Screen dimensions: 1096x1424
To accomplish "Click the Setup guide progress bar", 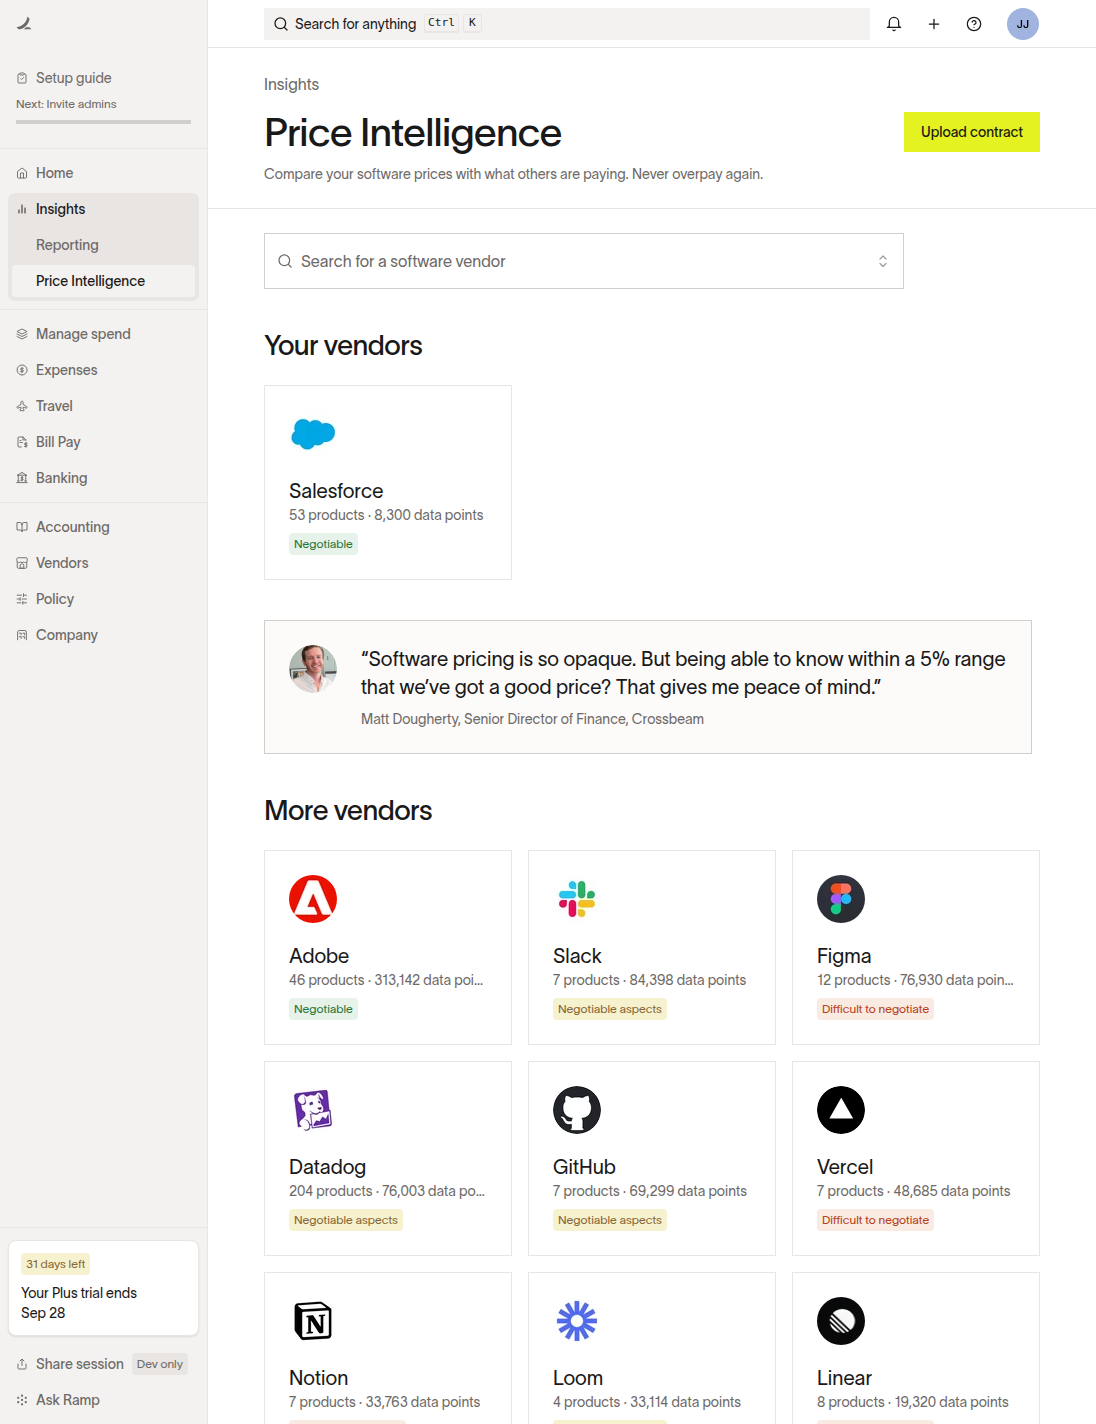I will [103, 122].
